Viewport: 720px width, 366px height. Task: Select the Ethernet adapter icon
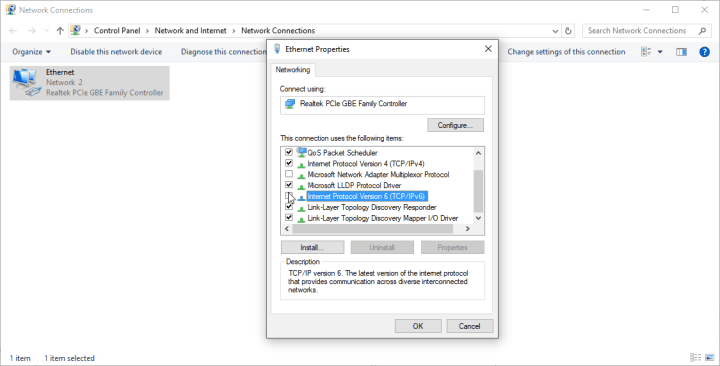[25, 83]
